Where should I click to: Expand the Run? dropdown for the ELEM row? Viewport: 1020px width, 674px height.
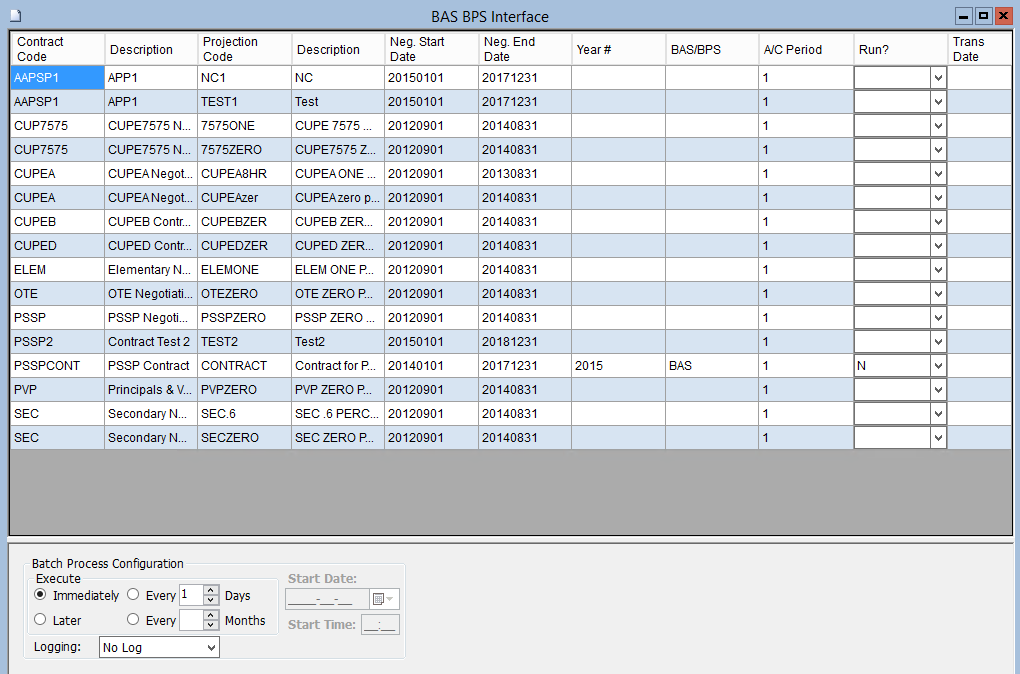[x=937, y=270]
